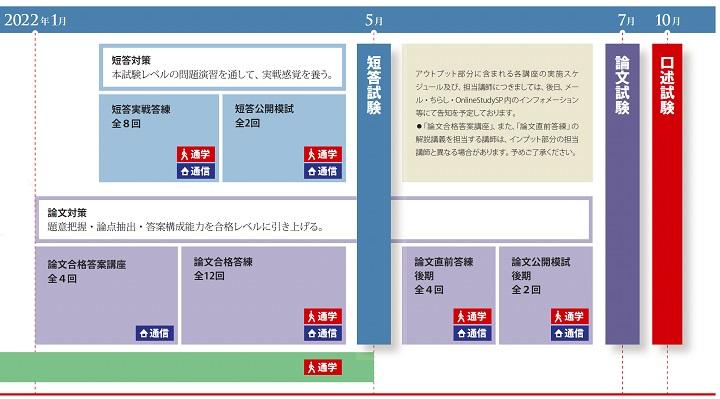The height and width of the screenshot is (399, 720).
Task: Open the 論文対策 description box
Action: 314,219
